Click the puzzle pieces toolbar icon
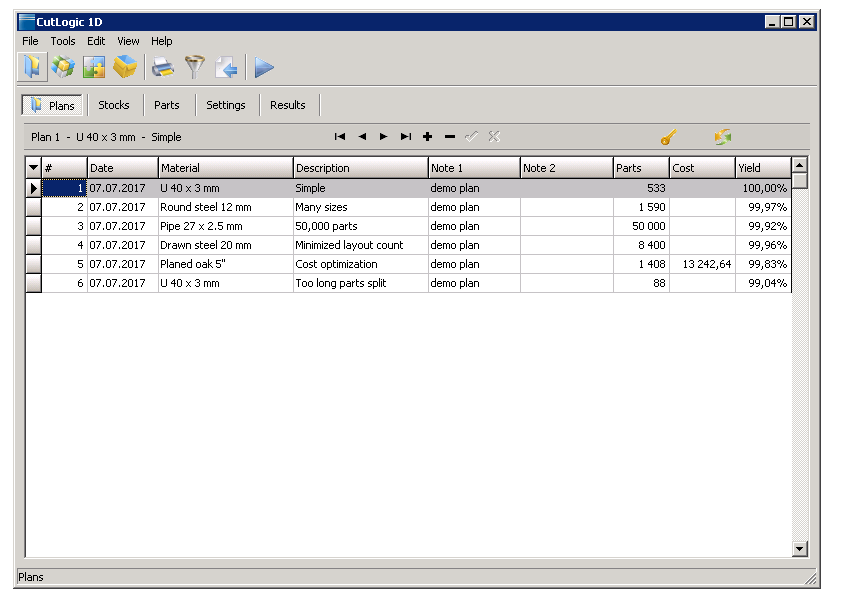846x599 pixels. (x=94, y=67)
